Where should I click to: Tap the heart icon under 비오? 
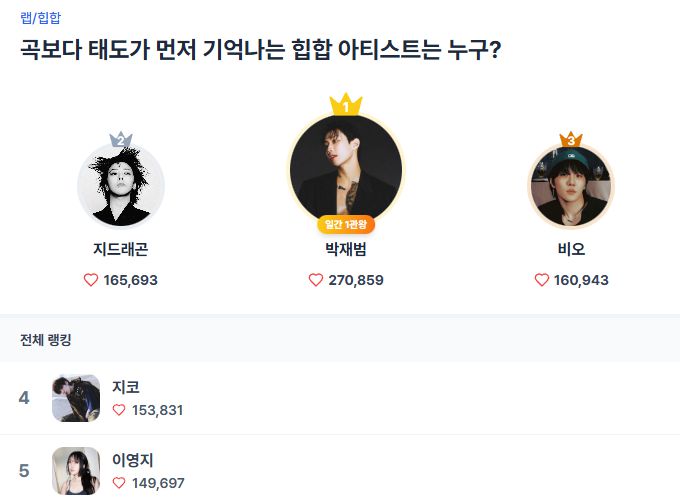542,280
